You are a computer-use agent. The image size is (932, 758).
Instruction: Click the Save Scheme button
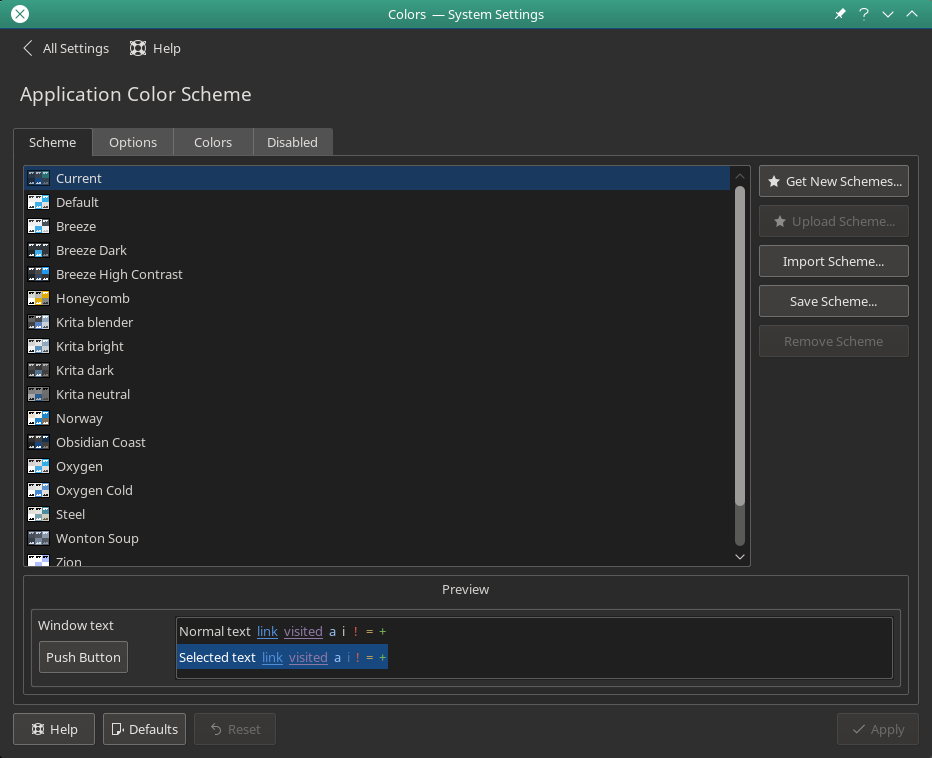[833, 301]
